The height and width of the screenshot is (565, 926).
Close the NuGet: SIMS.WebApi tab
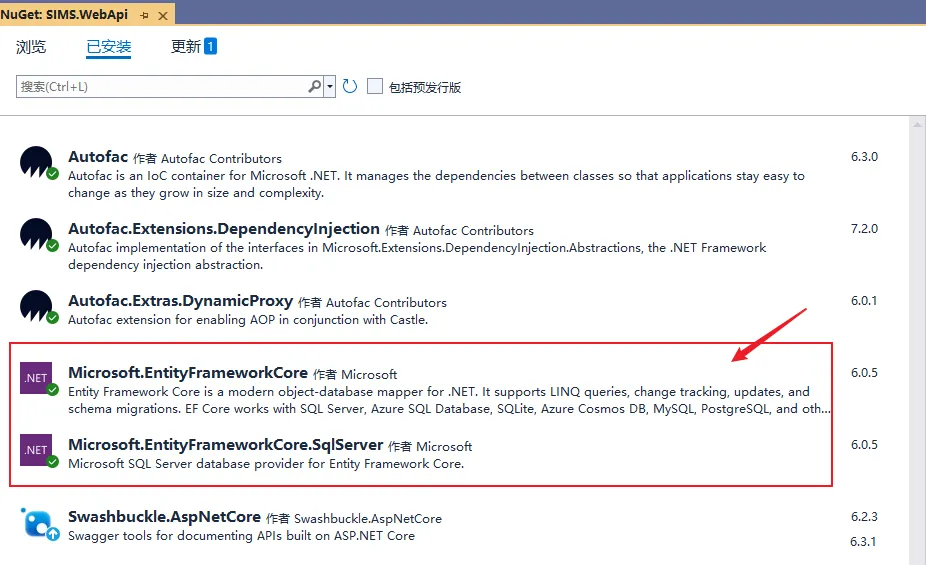coord(163,16)
